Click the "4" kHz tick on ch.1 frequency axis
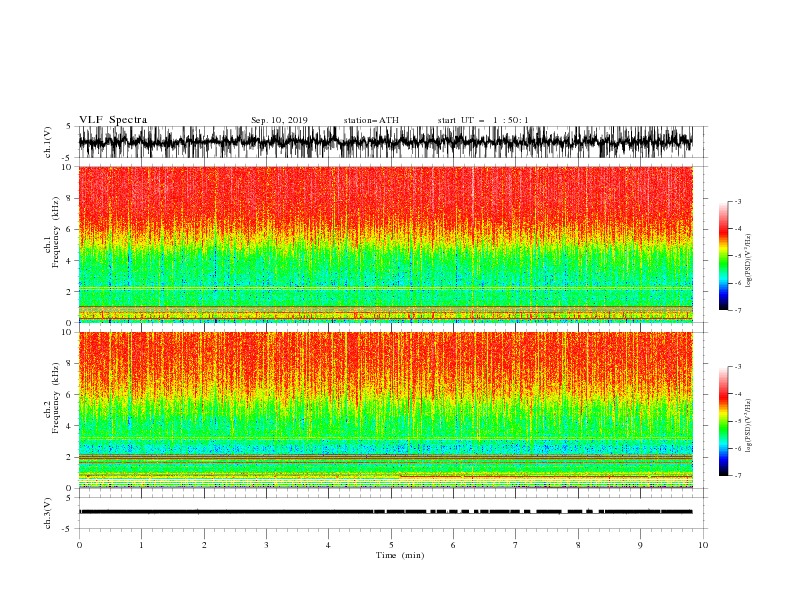The image size is (792, 612). tap(70, 261)
